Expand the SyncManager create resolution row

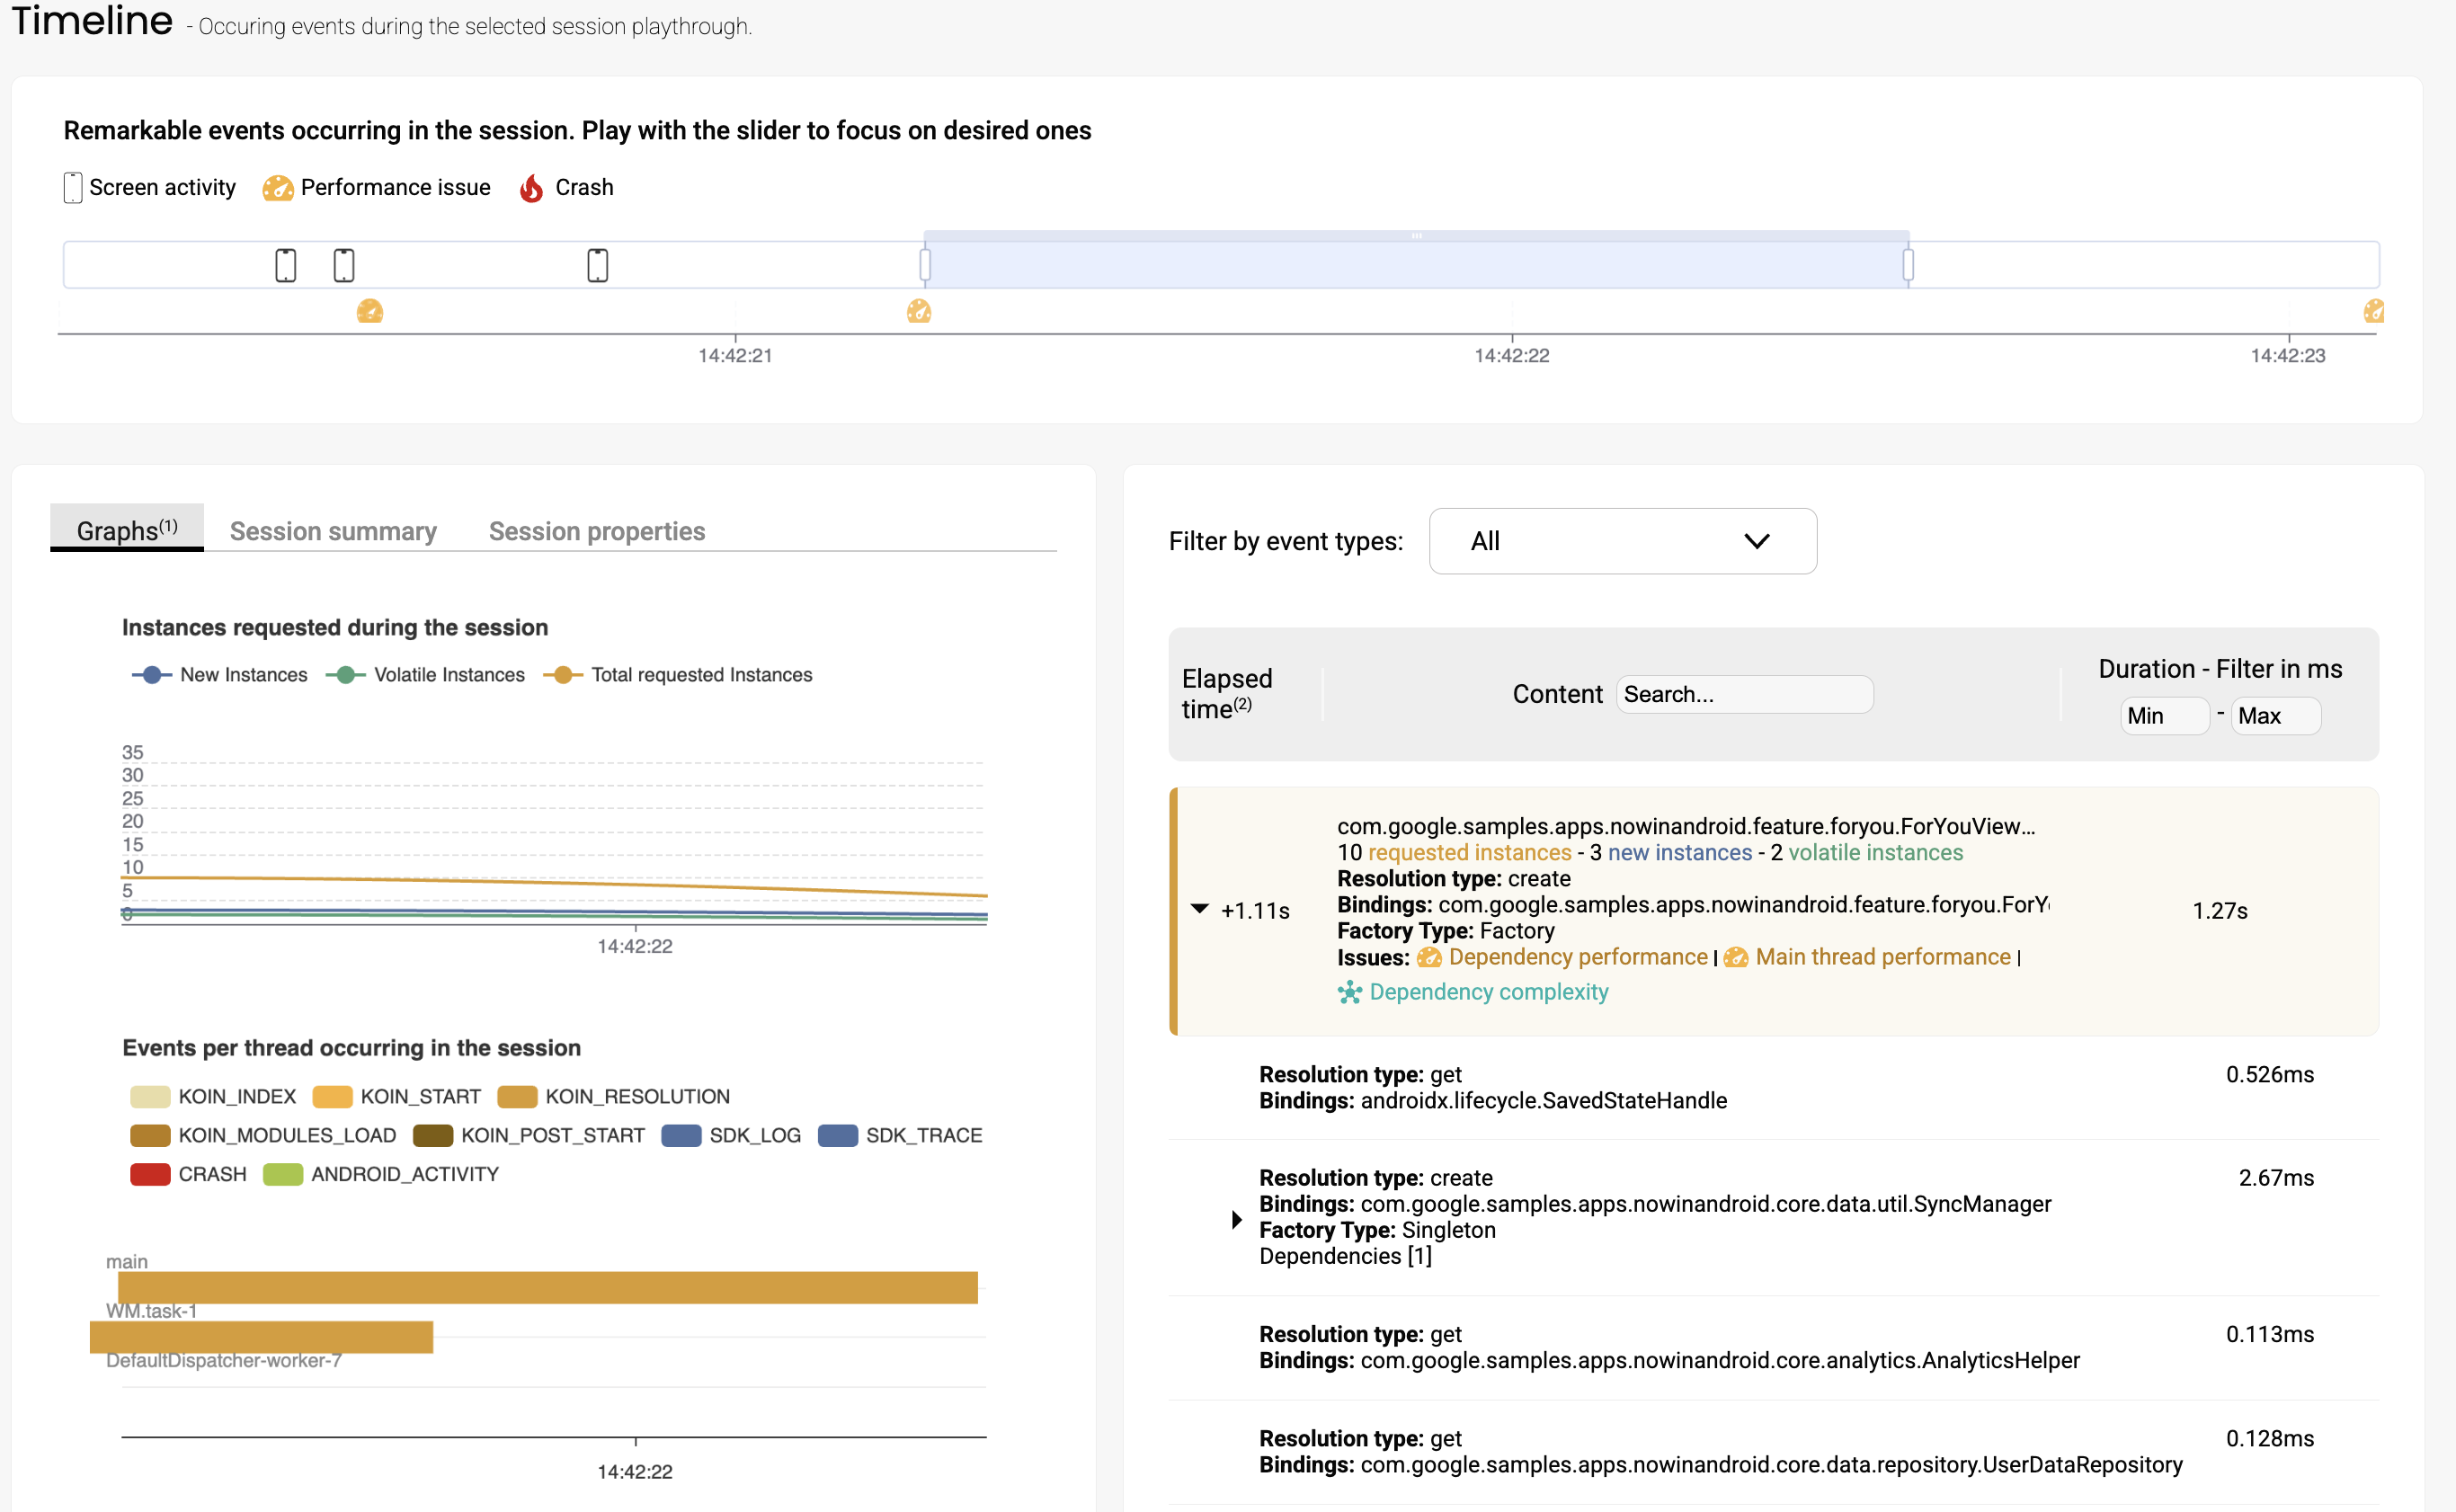(x=1237, y=1219)
